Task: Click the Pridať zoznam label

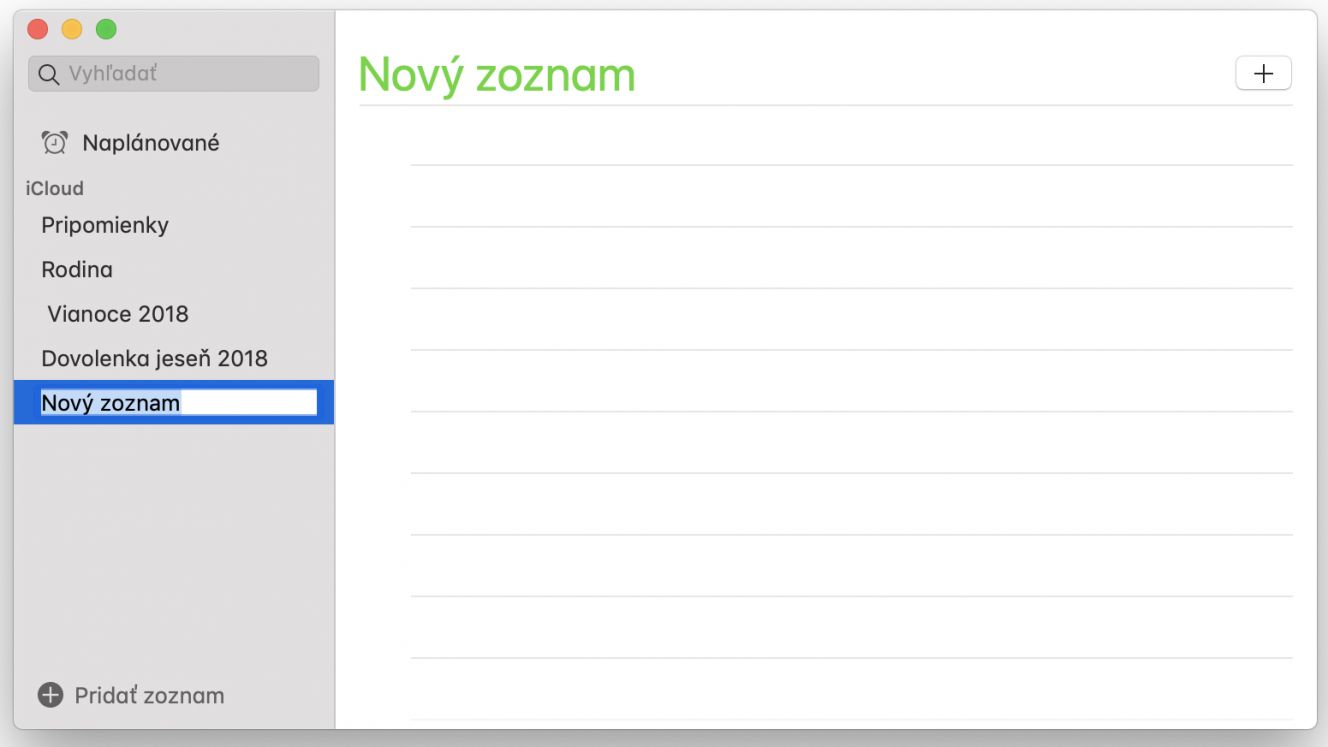Action: click(x=150, y=695)
